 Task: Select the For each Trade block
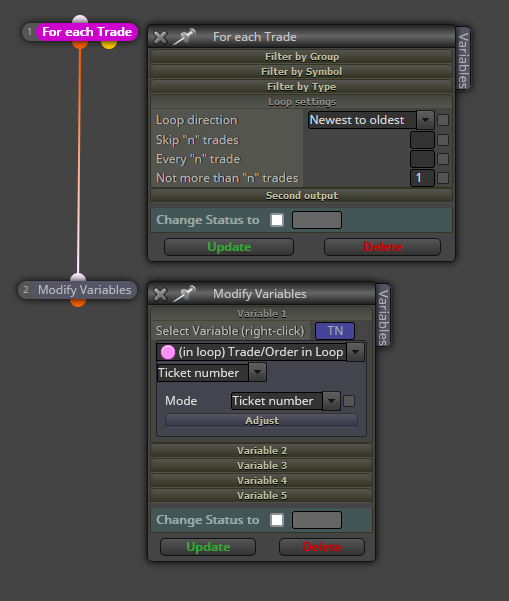point(87,32)
